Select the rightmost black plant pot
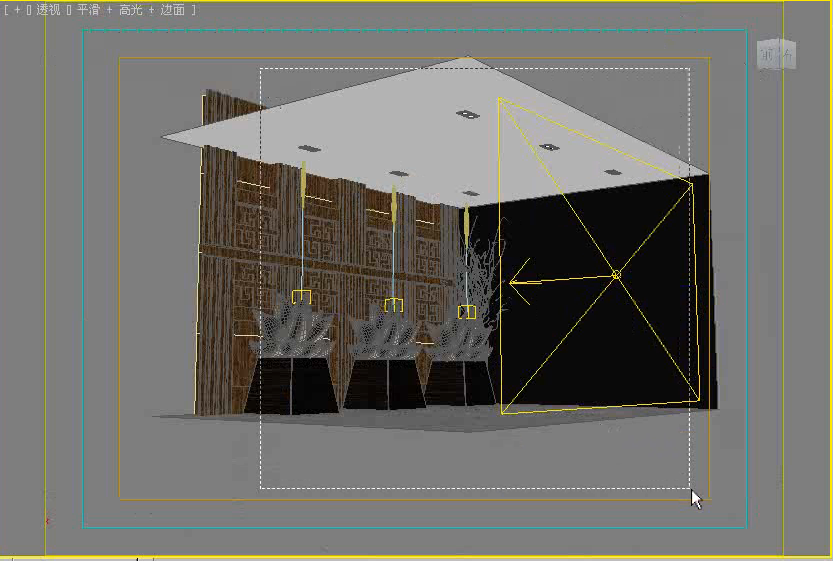Image resolution: width=833 pixels, height=561 pixels. [462, 384]
